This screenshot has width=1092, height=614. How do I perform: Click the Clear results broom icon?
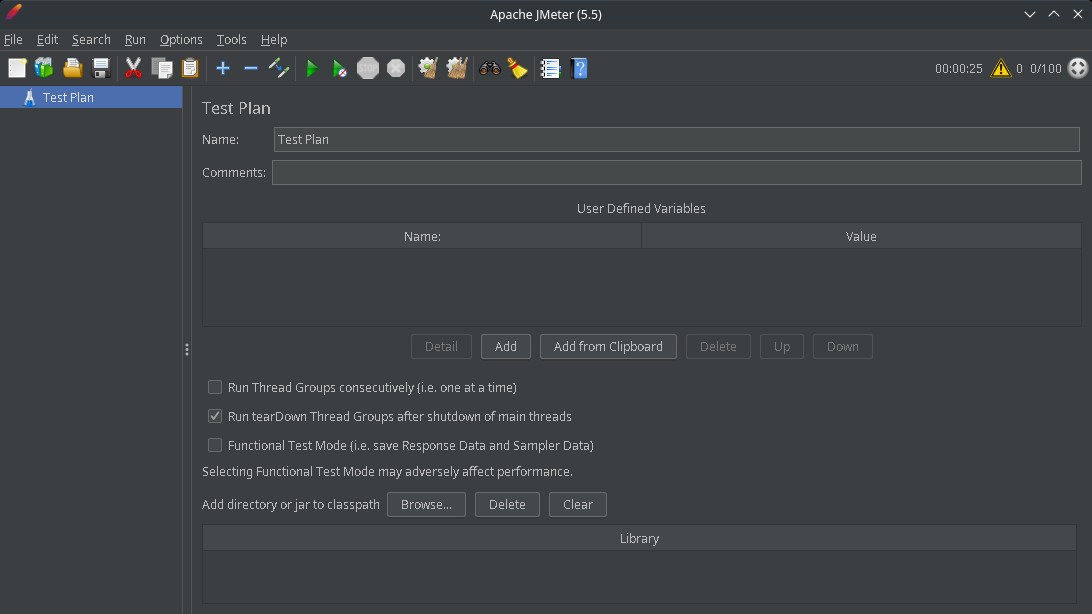(x=428, y=68)
